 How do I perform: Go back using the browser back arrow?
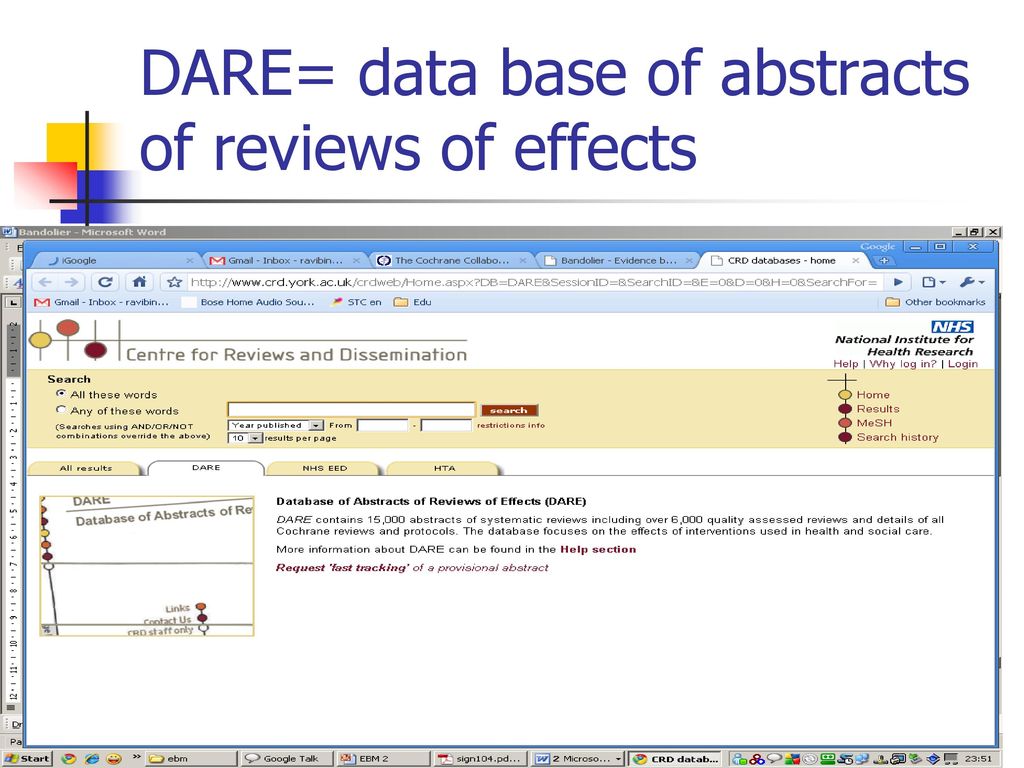45,282
